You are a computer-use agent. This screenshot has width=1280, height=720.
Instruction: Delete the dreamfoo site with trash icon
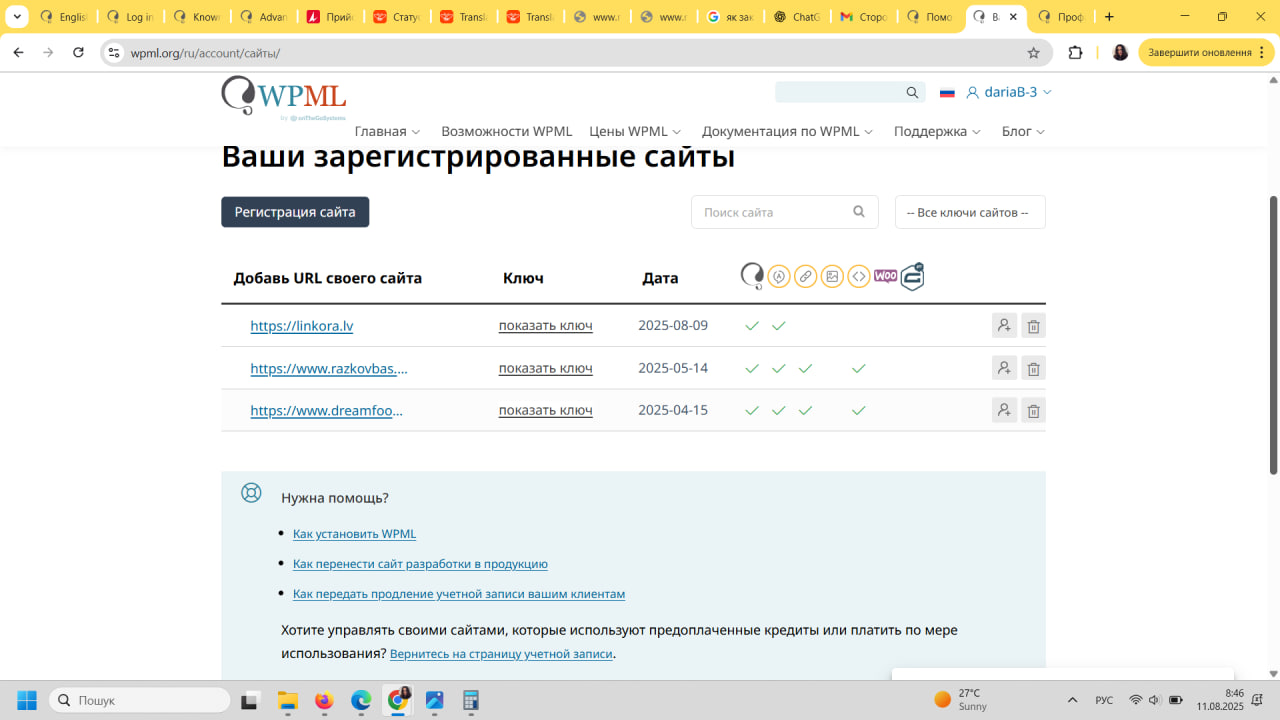pos(1033,410)
